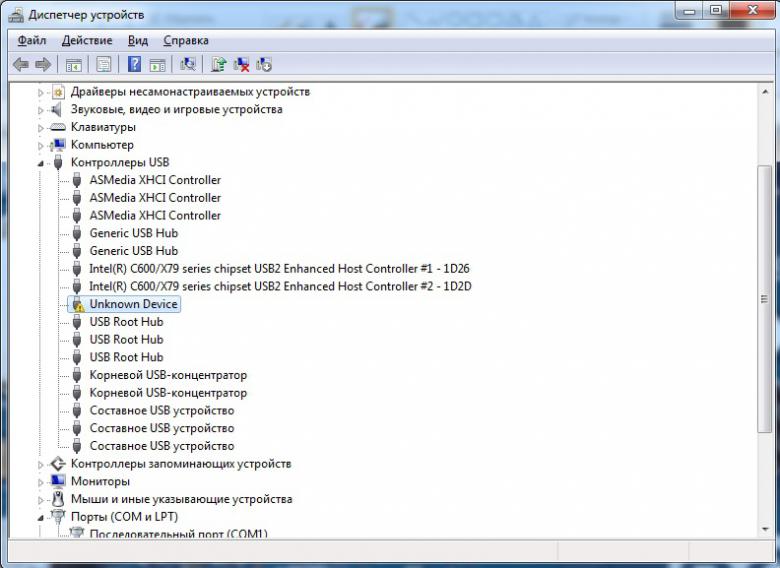Click the scrollbar up arrow
Screen dimensions: 780x568
click(x=765, y=92)
